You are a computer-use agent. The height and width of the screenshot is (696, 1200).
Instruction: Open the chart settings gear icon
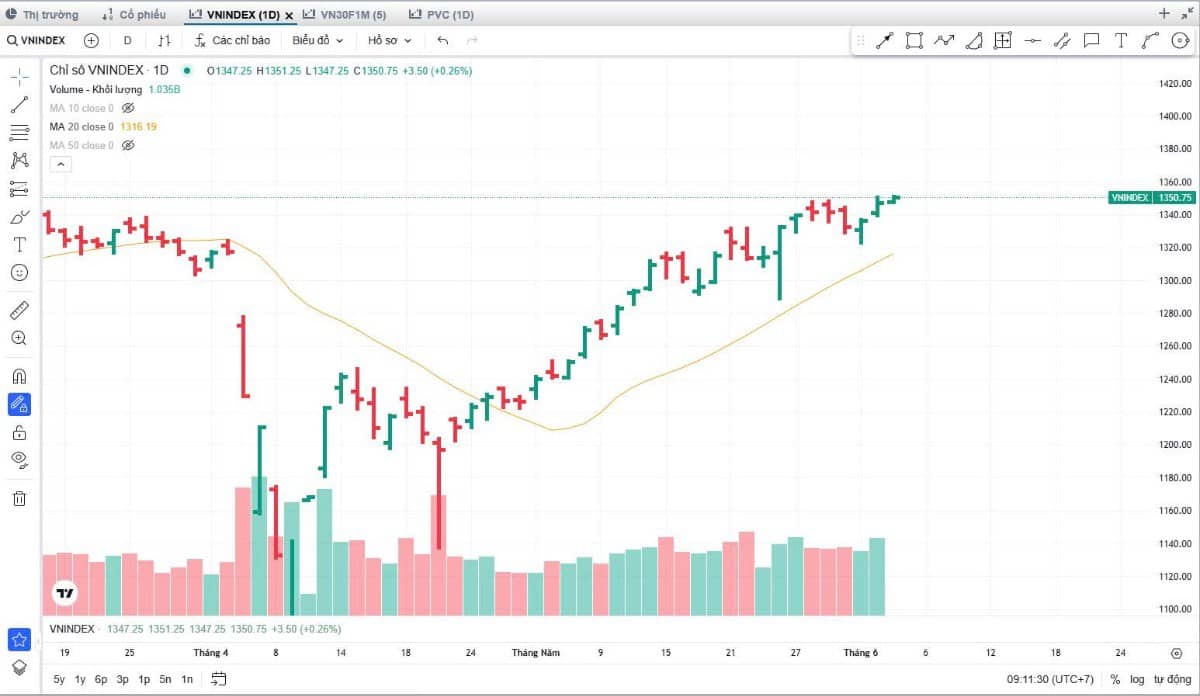pos(1177,653)
